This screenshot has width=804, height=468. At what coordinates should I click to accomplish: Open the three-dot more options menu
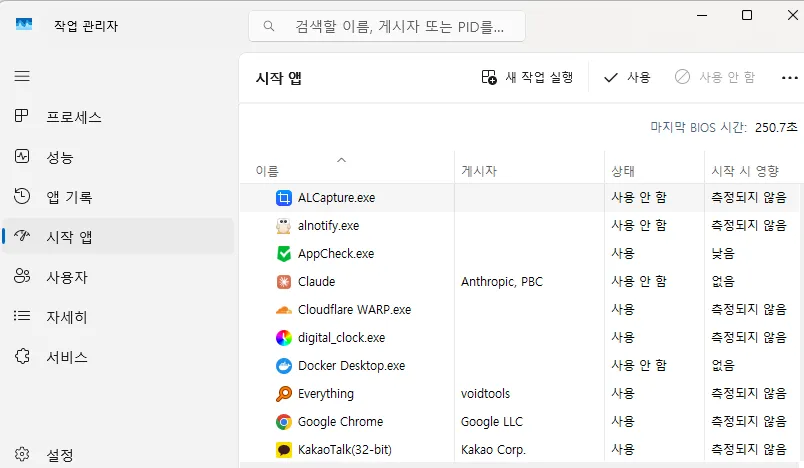[x=790, y=78]
